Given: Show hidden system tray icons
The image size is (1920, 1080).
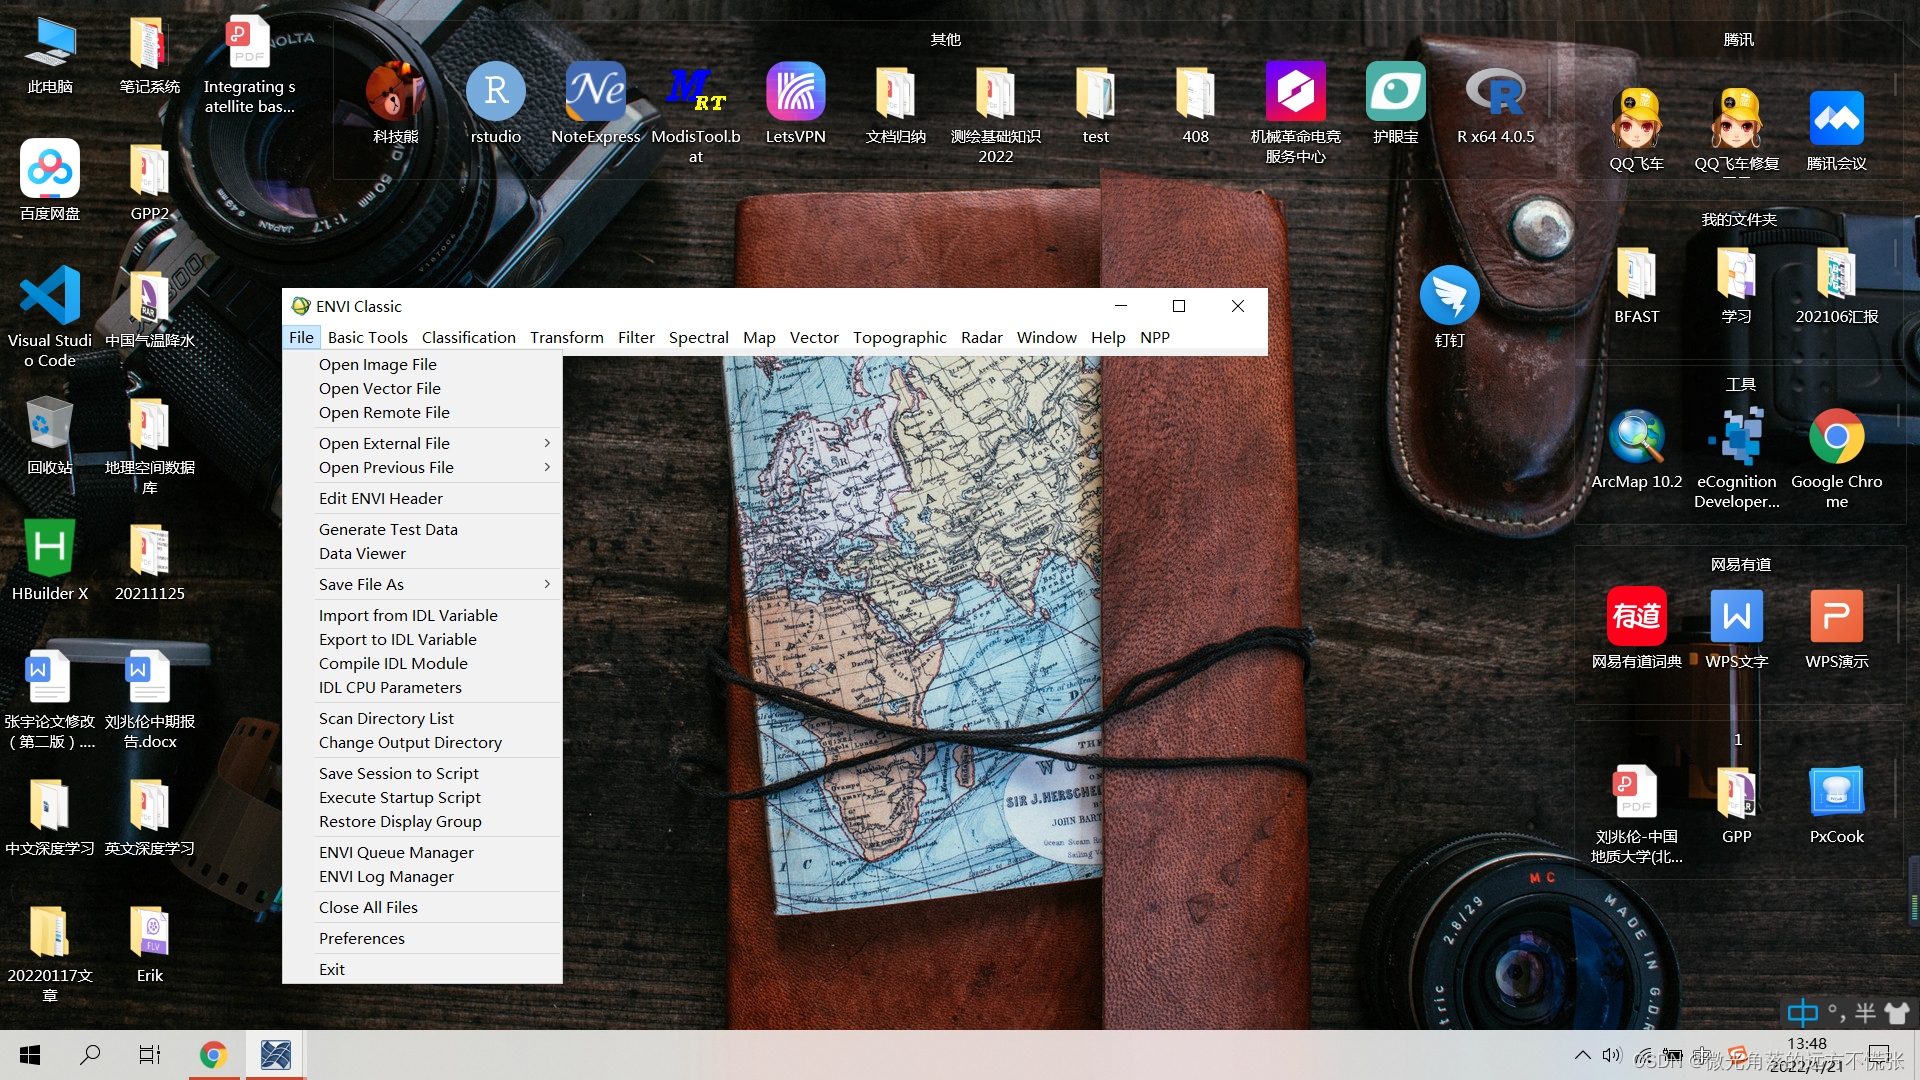Looking at the screenshot, I should pyautogui.click(x=1582, y=1055).
